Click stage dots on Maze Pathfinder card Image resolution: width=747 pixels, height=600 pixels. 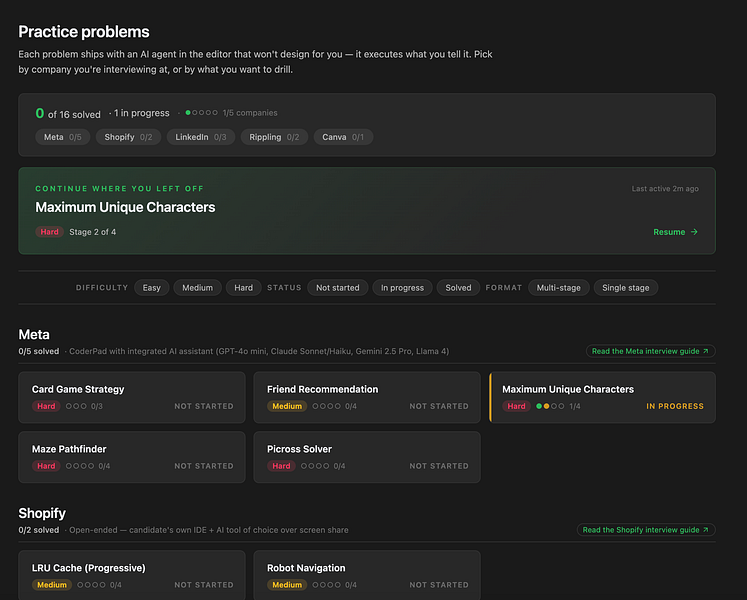pyautogui.click(x=80, y=466)
